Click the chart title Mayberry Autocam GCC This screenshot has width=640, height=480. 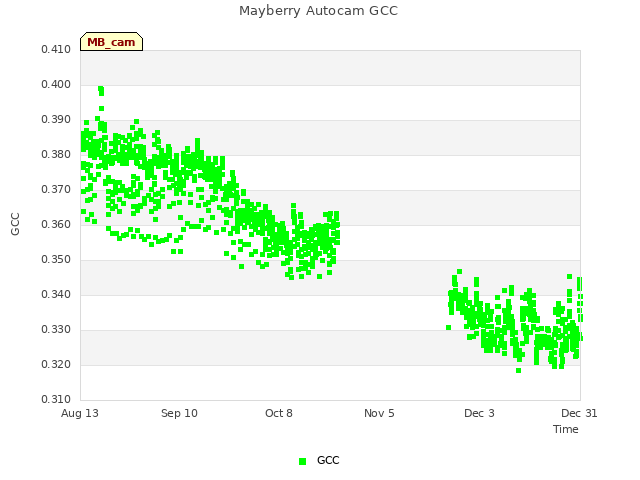pos(318,11)
